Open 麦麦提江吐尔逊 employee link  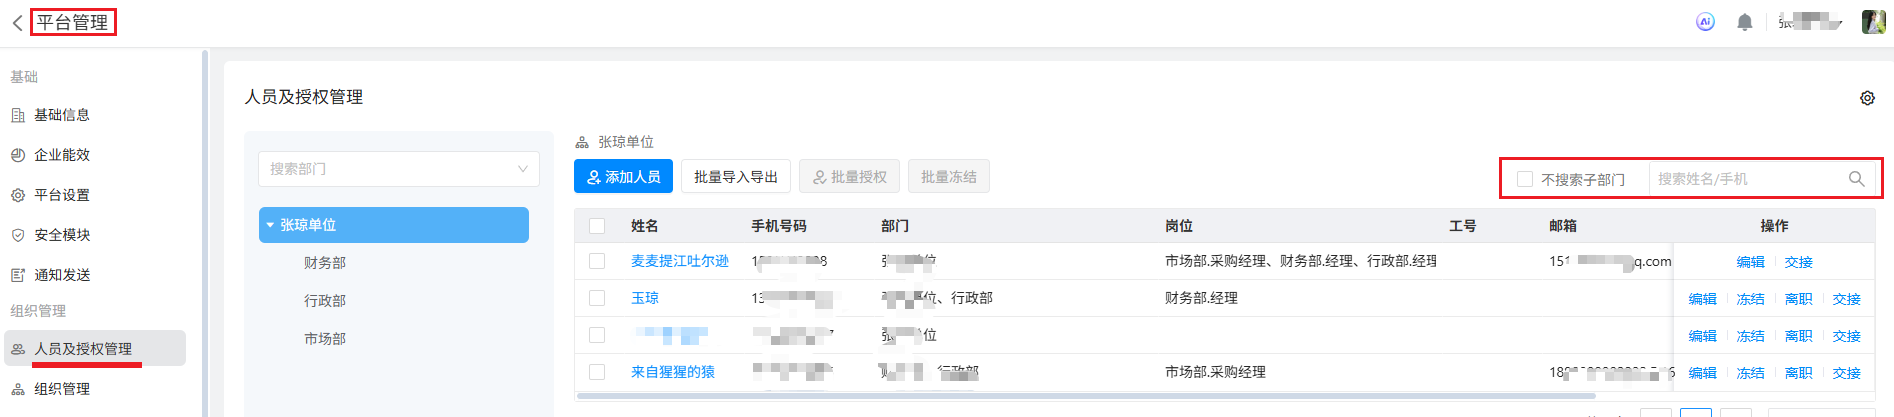(679, 261)
